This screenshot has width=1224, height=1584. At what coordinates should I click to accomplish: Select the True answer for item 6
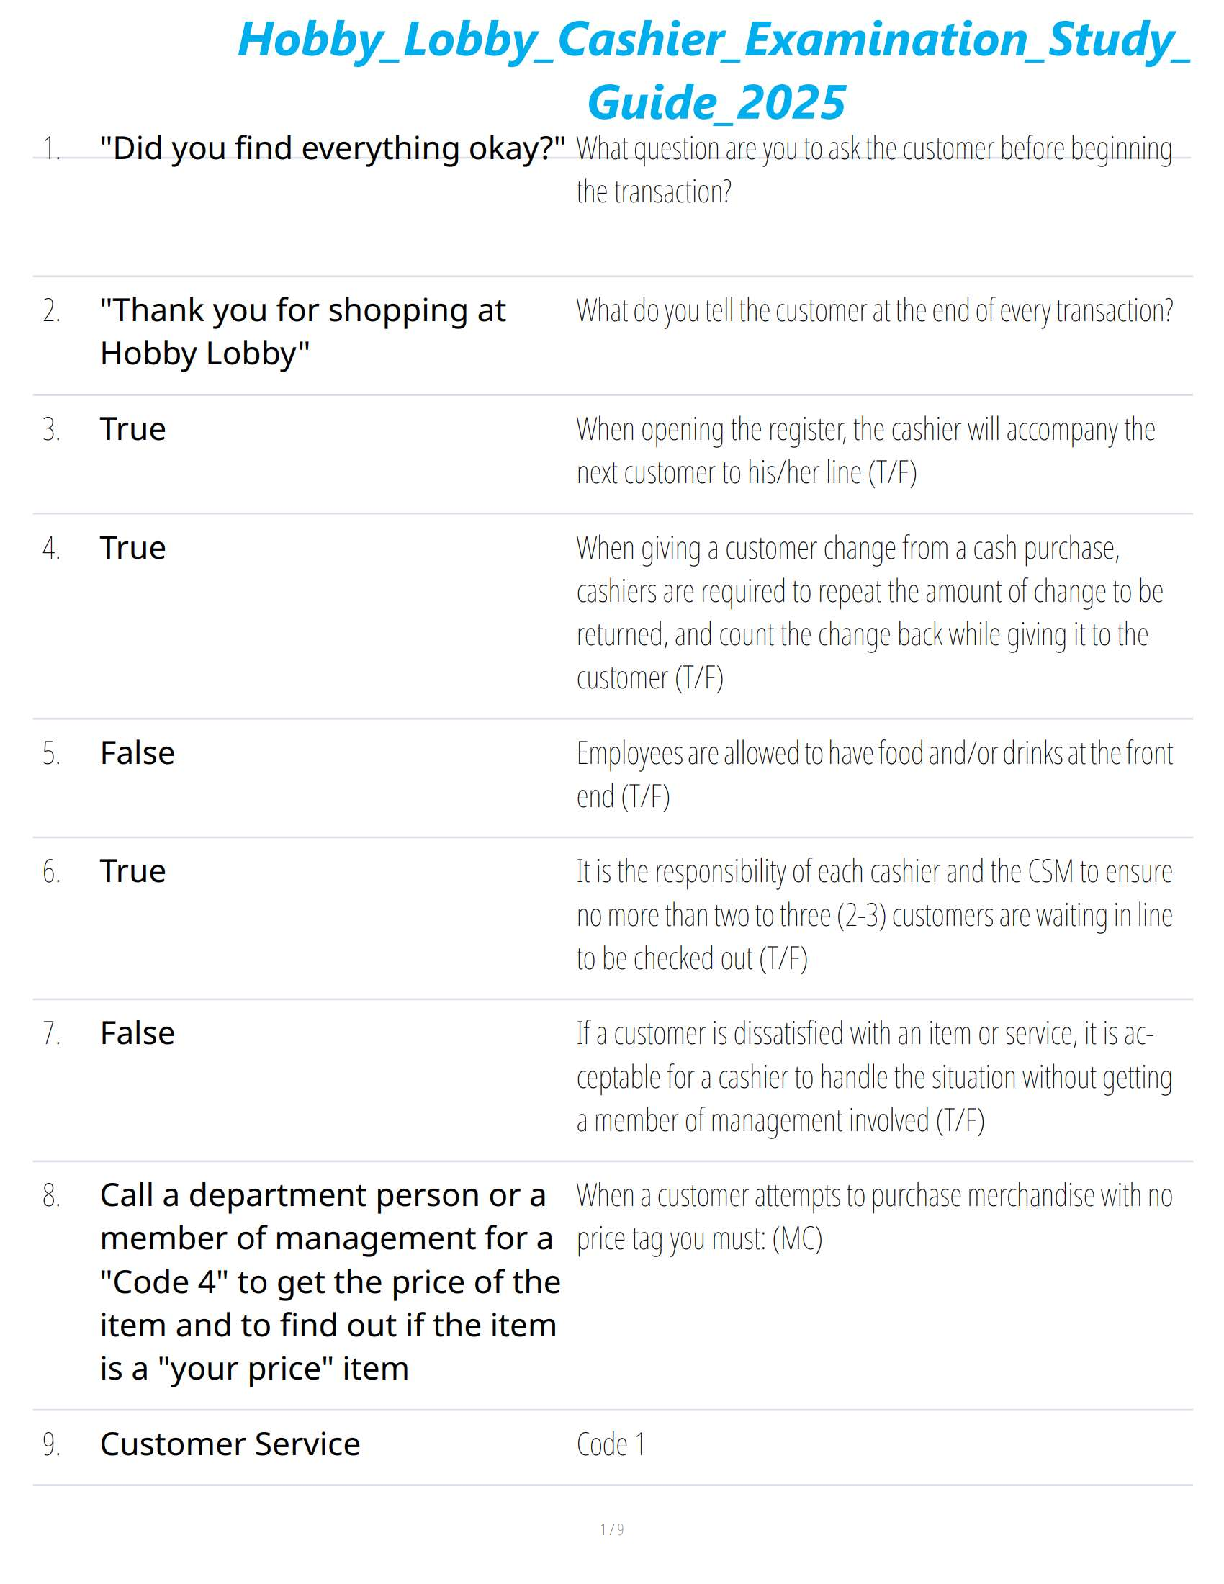(x=133, y=872)
